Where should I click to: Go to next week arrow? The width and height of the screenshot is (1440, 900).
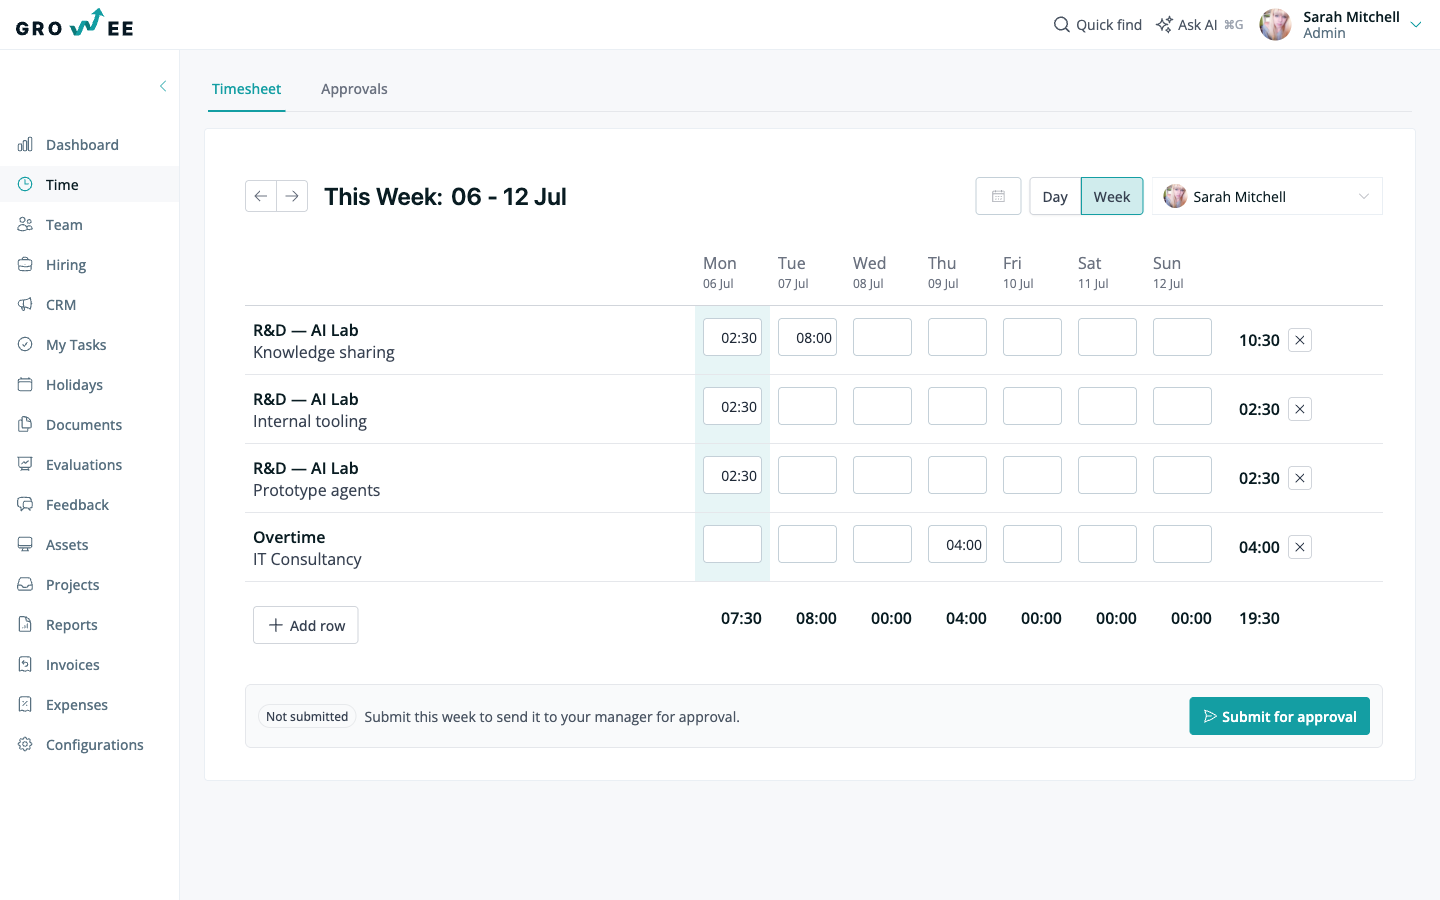pos(292,196)
